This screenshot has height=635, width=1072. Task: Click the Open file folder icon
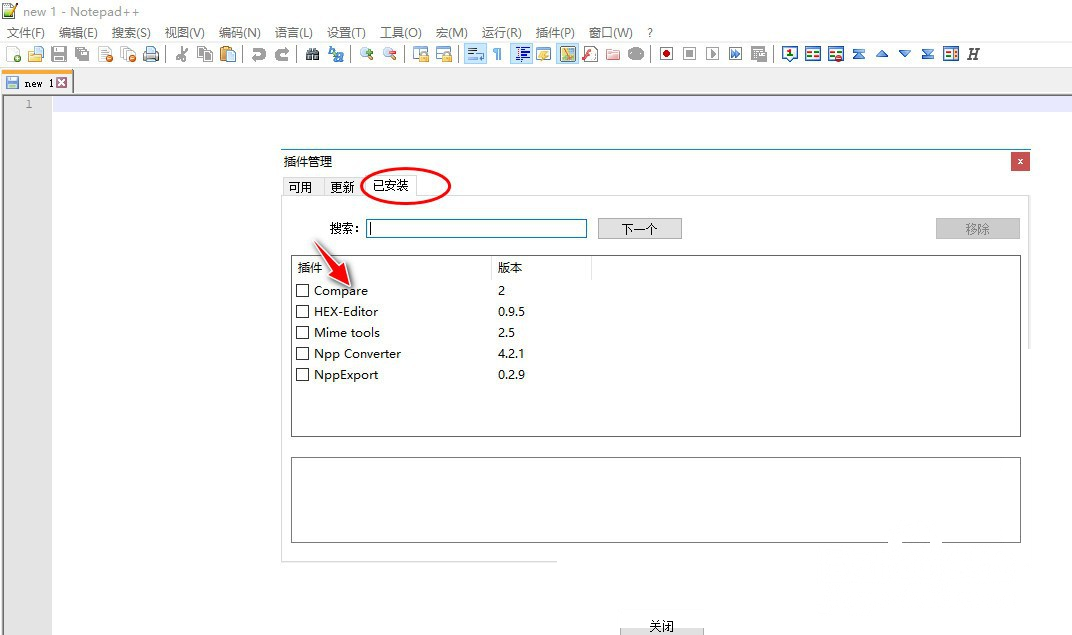coord(36,54)
